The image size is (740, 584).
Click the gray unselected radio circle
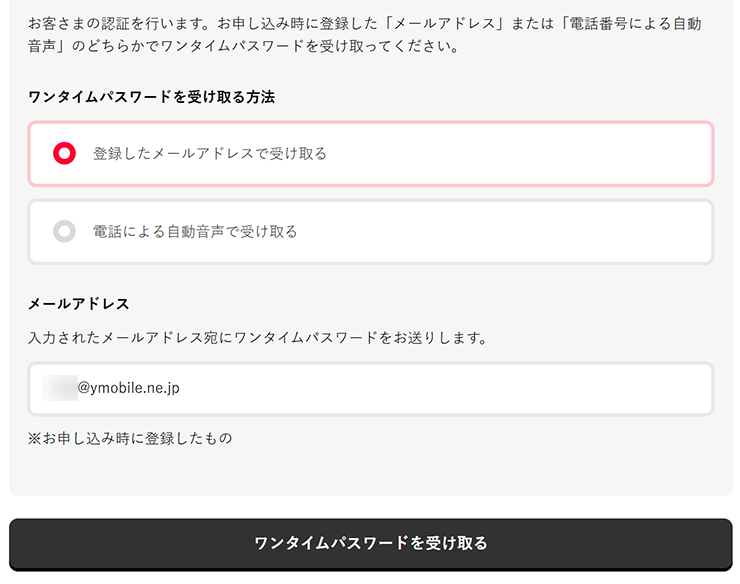point(64,232)
